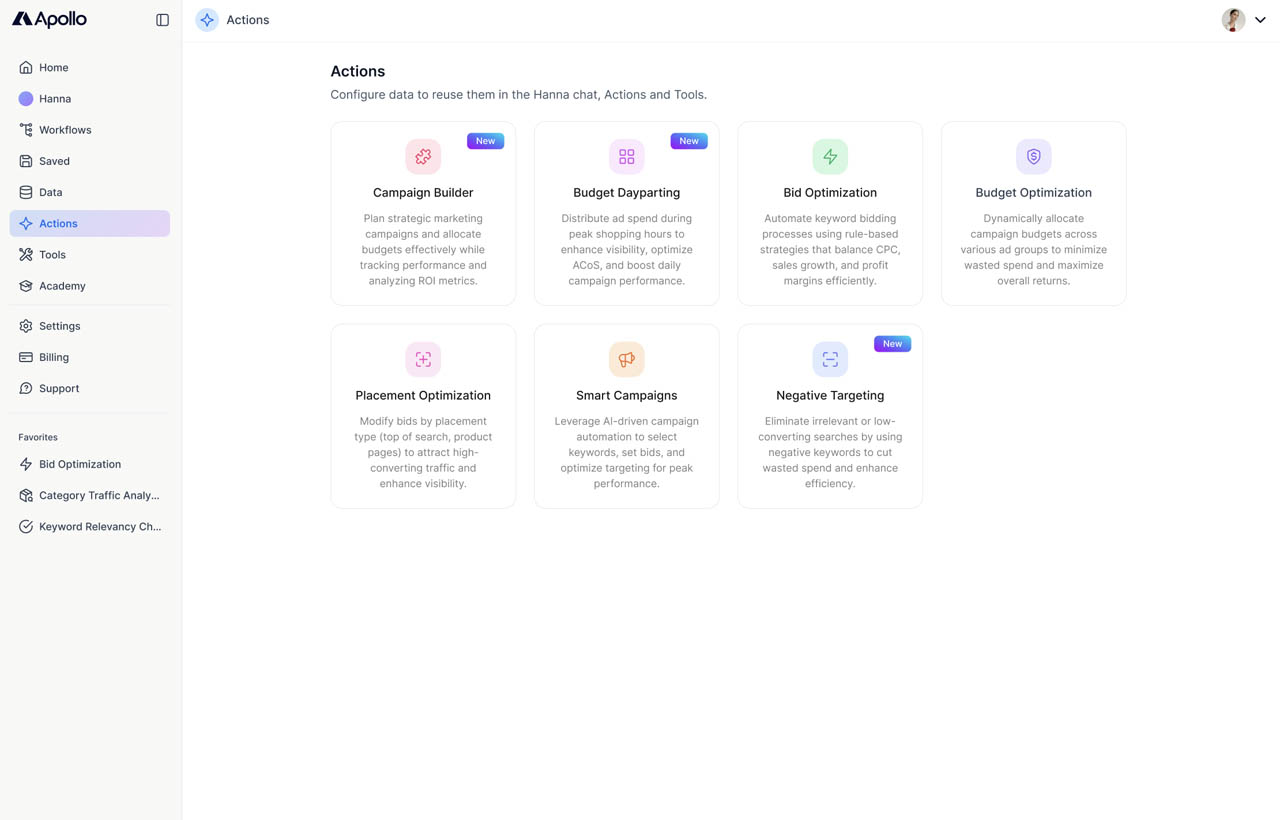Screen dimensions: 1280x820
Task: Click the user profile avatar
Action: 1233,20
